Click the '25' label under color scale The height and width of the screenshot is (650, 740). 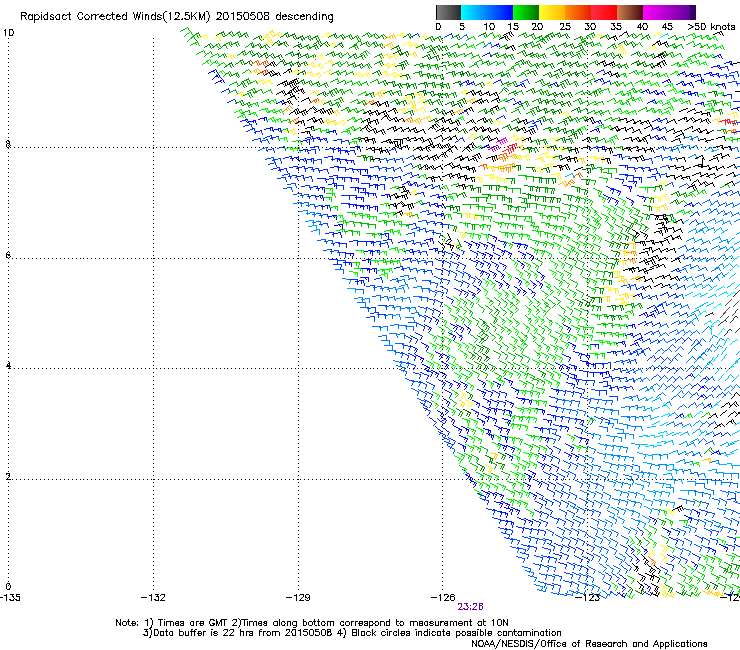(x=565, y=27)
